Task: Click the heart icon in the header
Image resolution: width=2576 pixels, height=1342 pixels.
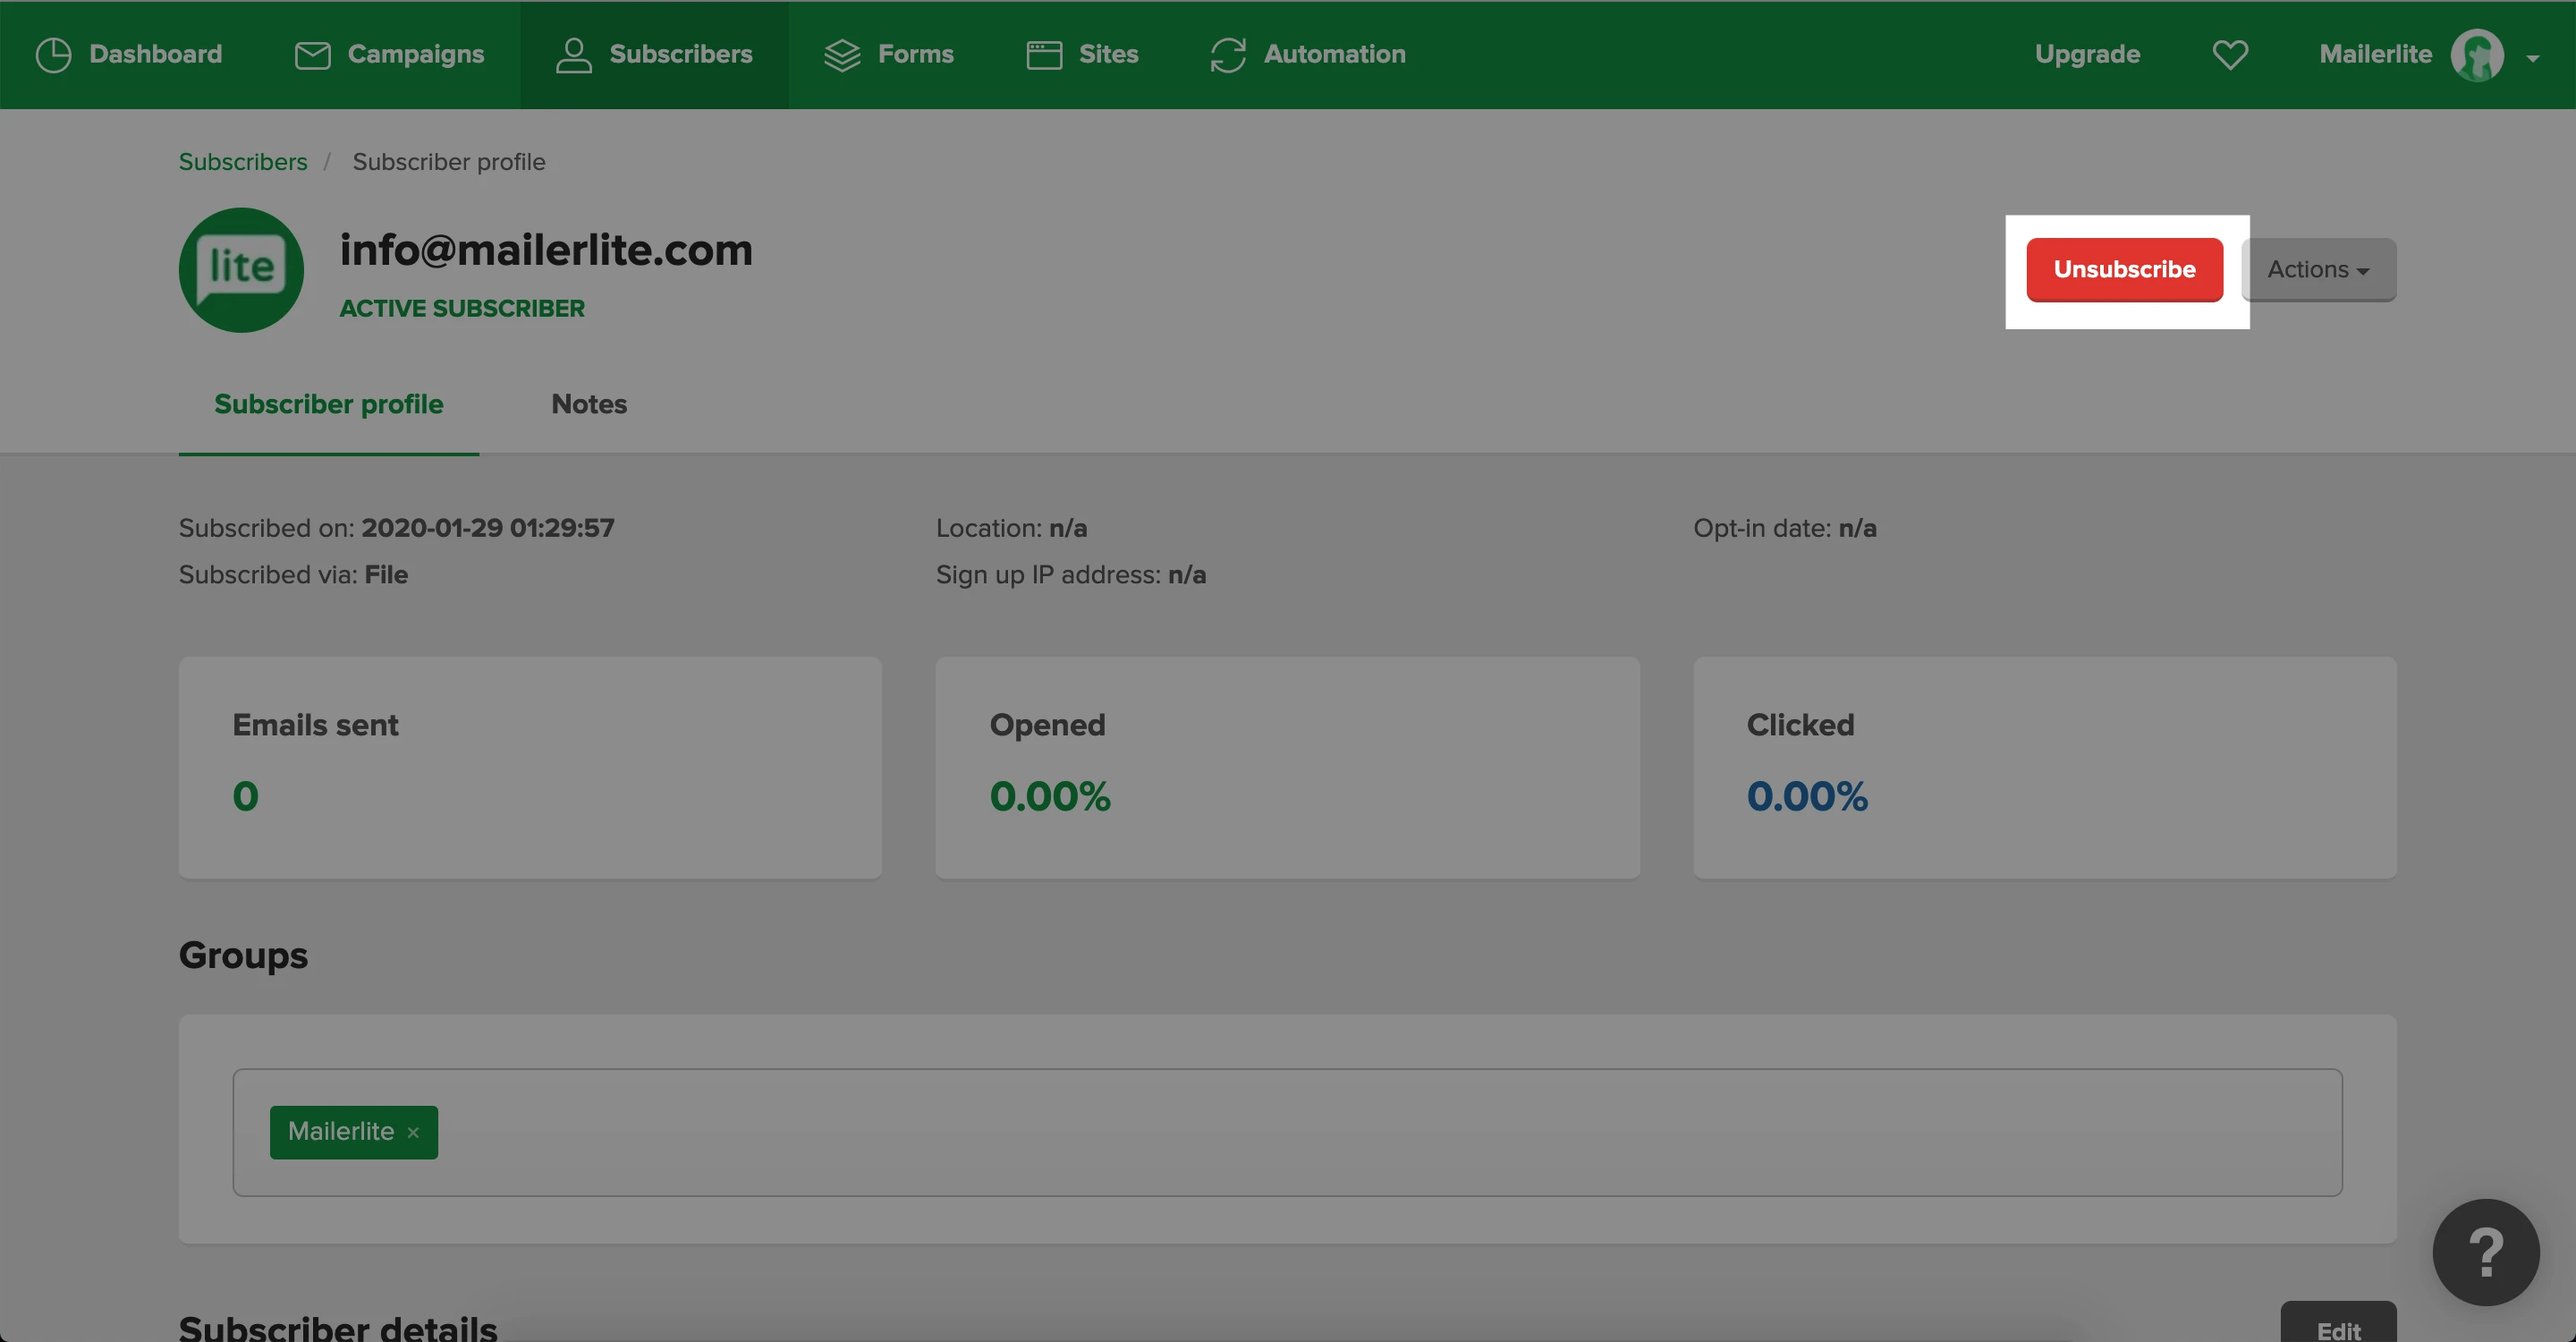Action: click(2230, 55)
